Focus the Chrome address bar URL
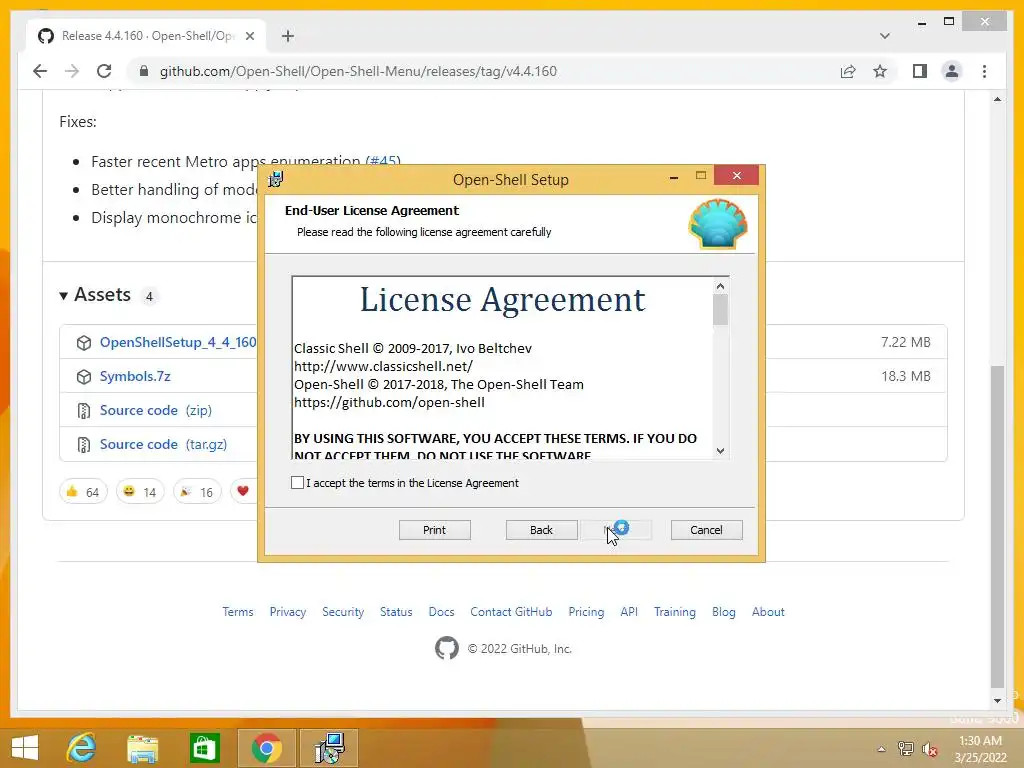This screenshot has width=1024, height=768. [358, 71]
